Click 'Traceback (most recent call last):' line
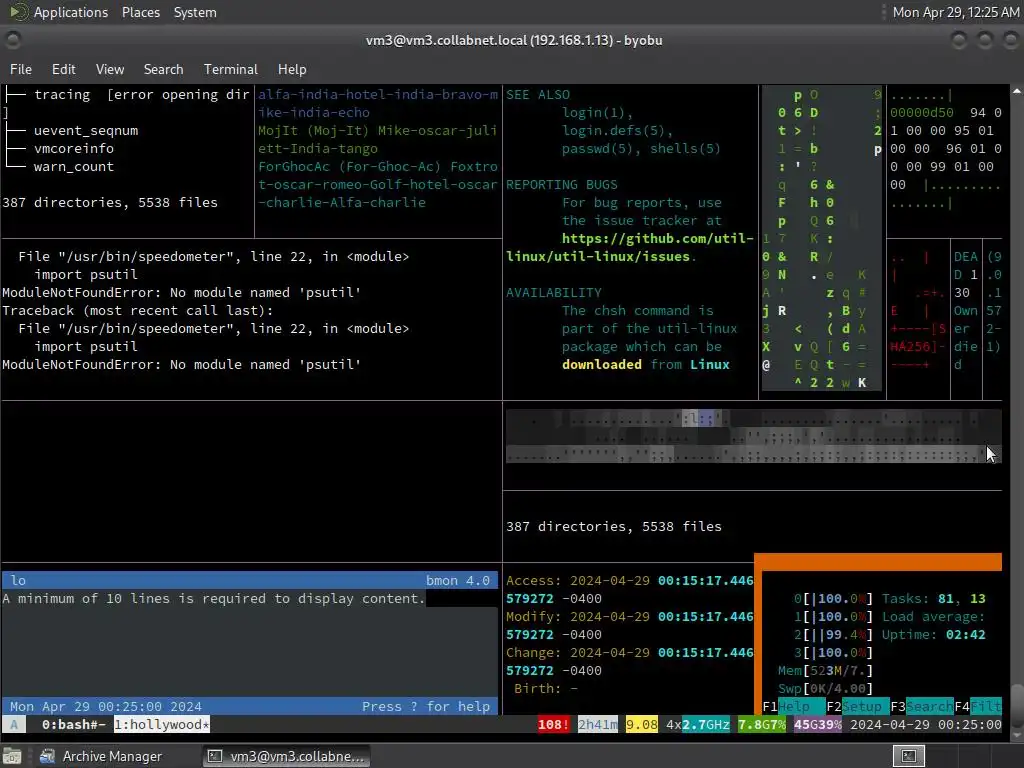 click(x=138, y=311)
